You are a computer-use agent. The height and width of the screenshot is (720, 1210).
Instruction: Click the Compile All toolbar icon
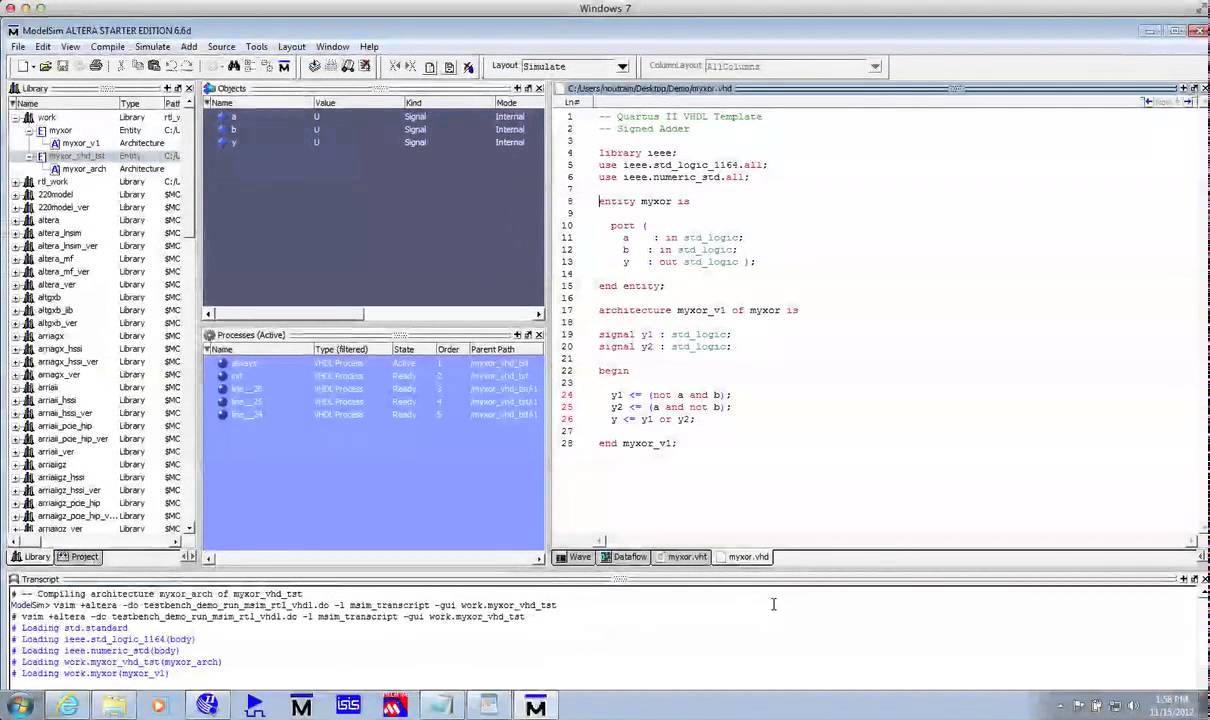pyautogui.click(x=331, y=66)
